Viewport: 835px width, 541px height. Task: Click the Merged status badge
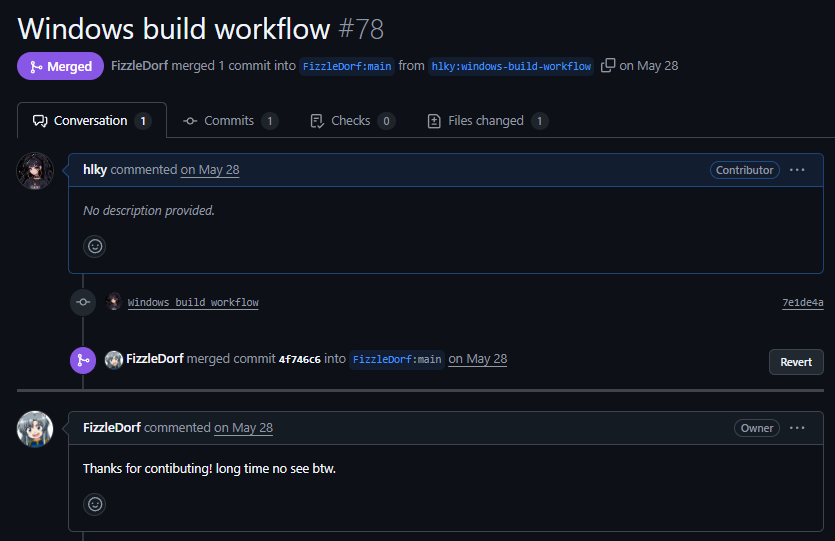tap(60, 66)
